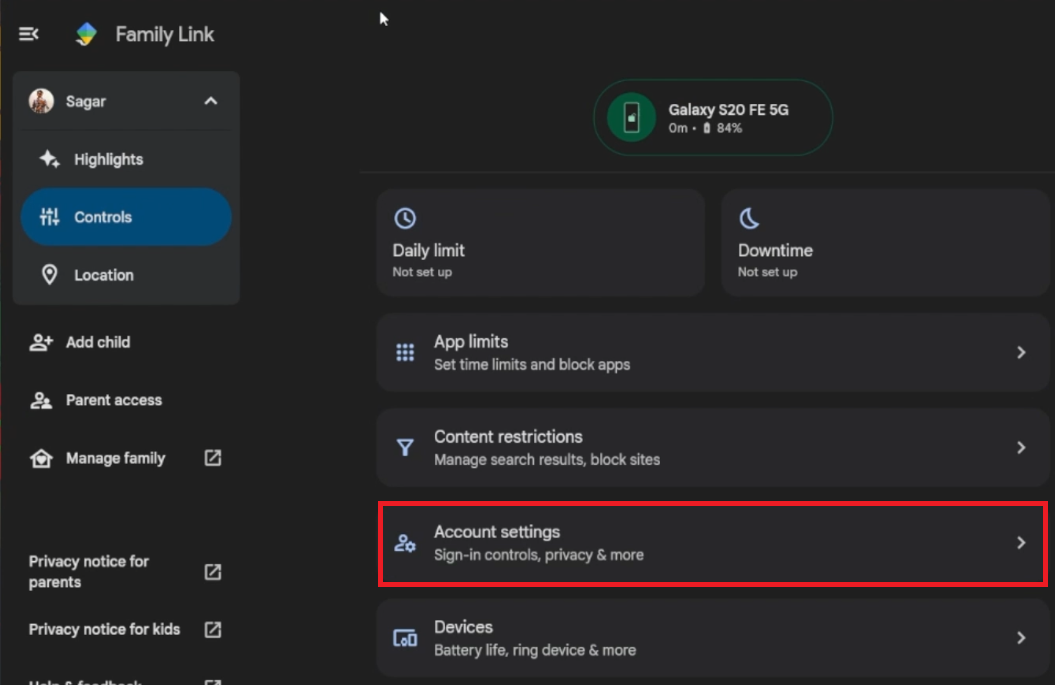The image size is (1055, 685).
Task: Click the Family Link logo icon
Action: [86, 34]
